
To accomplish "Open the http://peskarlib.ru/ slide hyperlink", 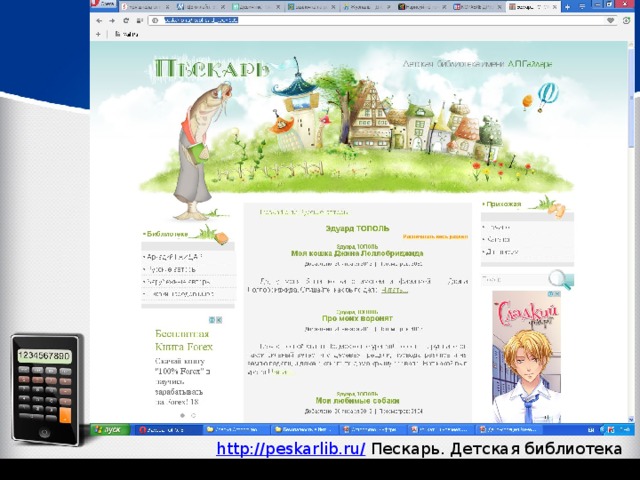I will [291, 449].
